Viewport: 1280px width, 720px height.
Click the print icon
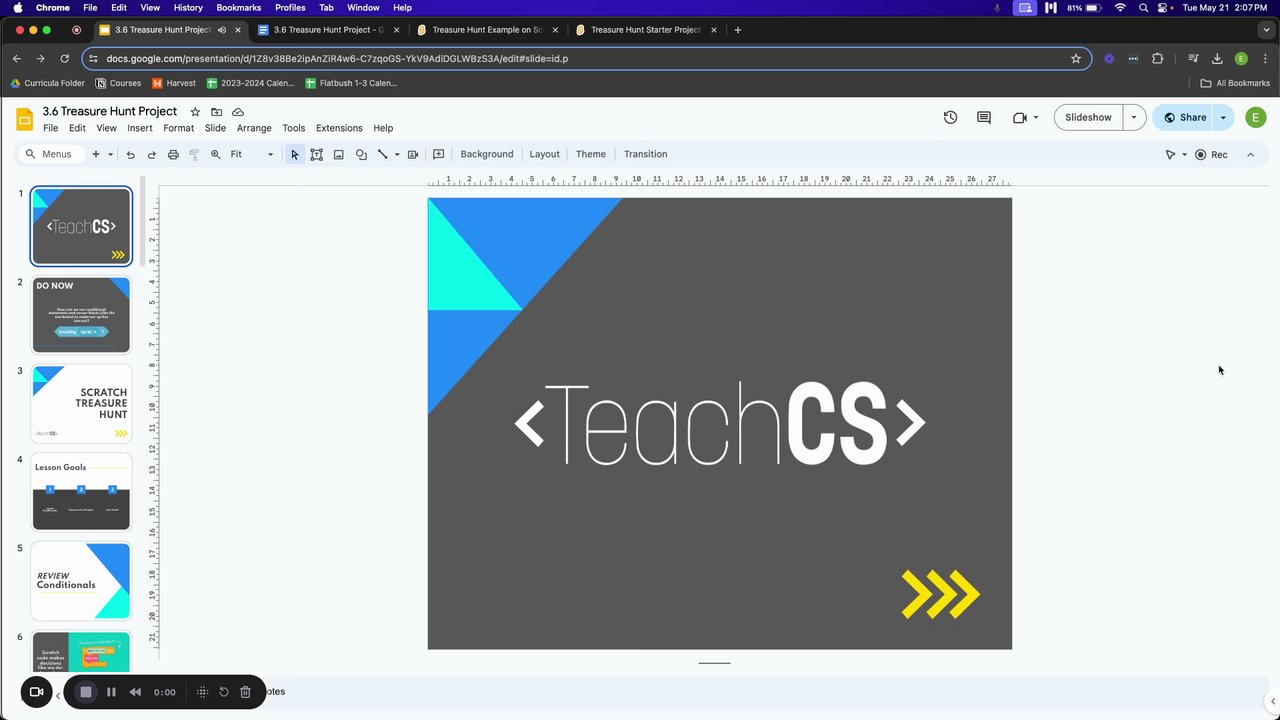(x=173, y=154)
